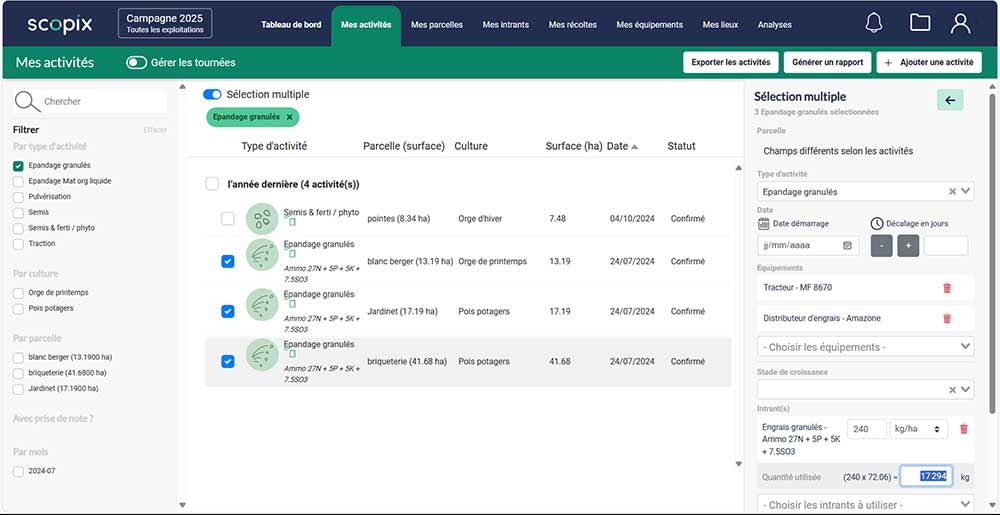Clear Stade de croissance field with X
Viewport: 1000px width, 515px height.
tap(952, 389)
